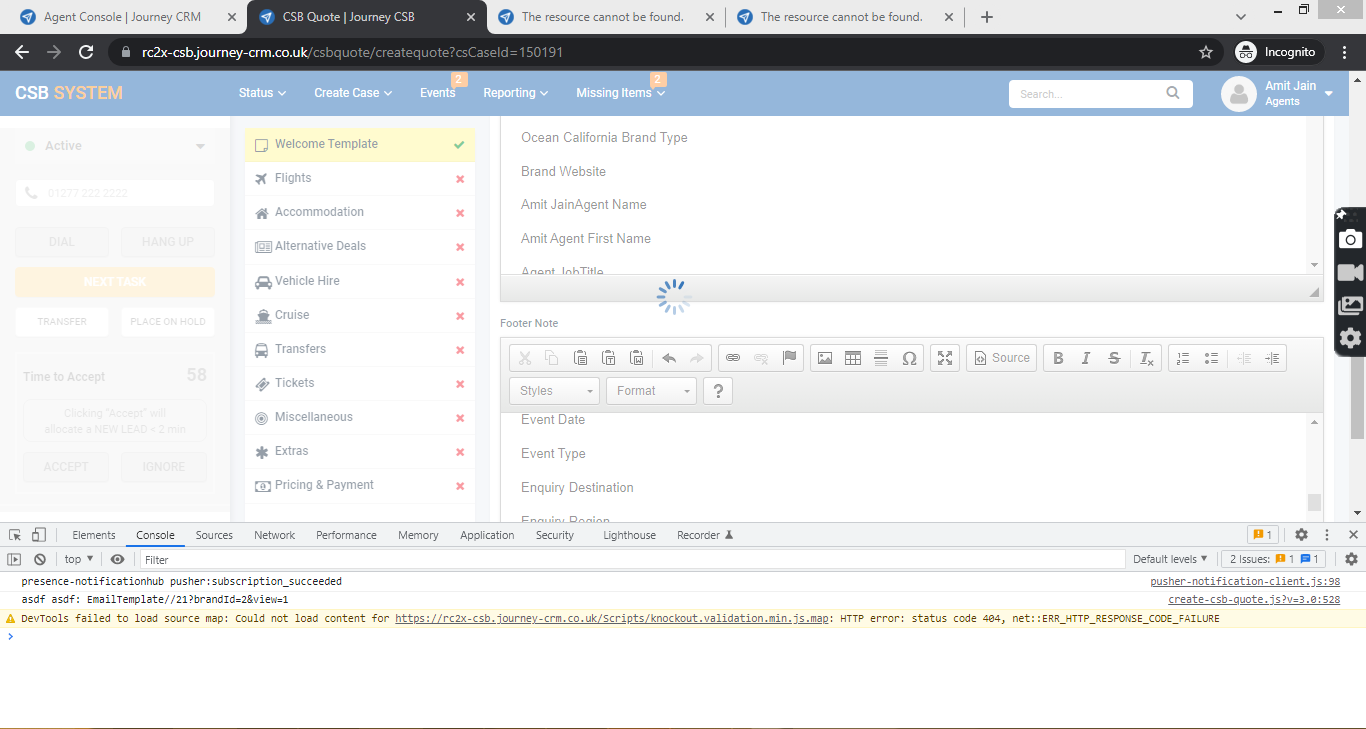Image resolution: width=1366 pixels, height=729 pixels.
Task: Select the Pricing & Payment section
Action: coord(360,485)
